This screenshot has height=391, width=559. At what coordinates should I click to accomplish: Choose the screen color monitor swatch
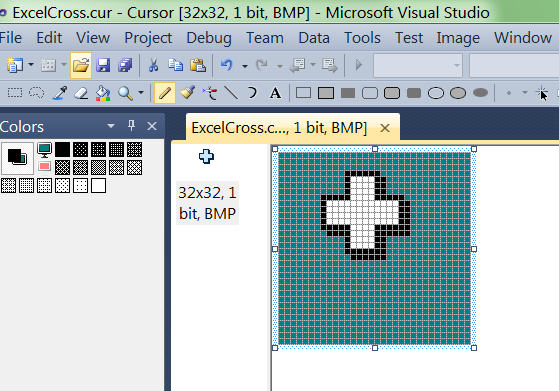pos(45,150)
